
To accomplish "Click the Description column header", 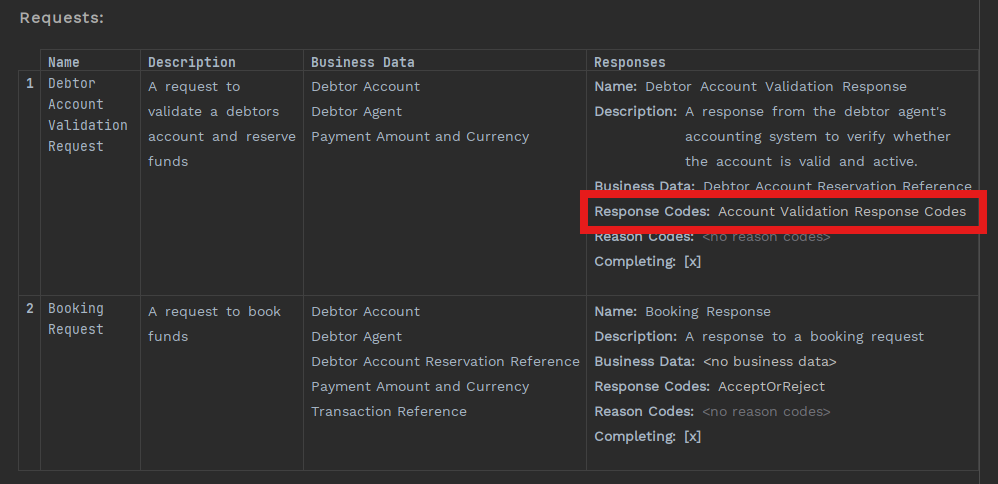I will pos(192,62).
